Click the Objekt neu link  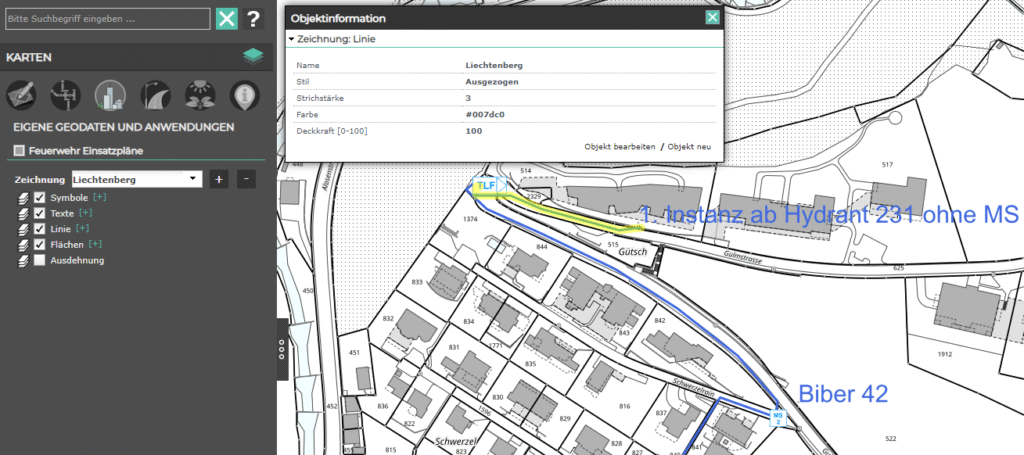coord(689,147)
